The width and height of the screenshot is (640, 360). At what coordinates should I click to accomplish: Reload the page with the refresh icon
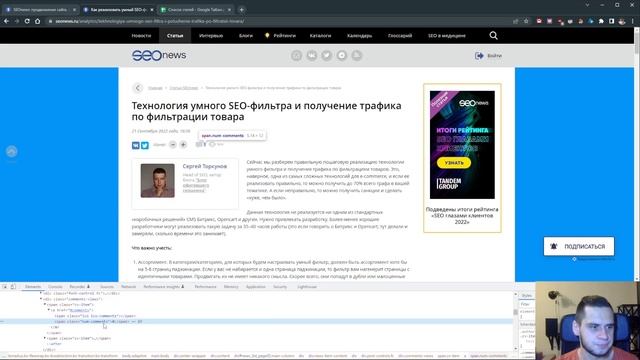pyautogui.click(x=27, y=21)
